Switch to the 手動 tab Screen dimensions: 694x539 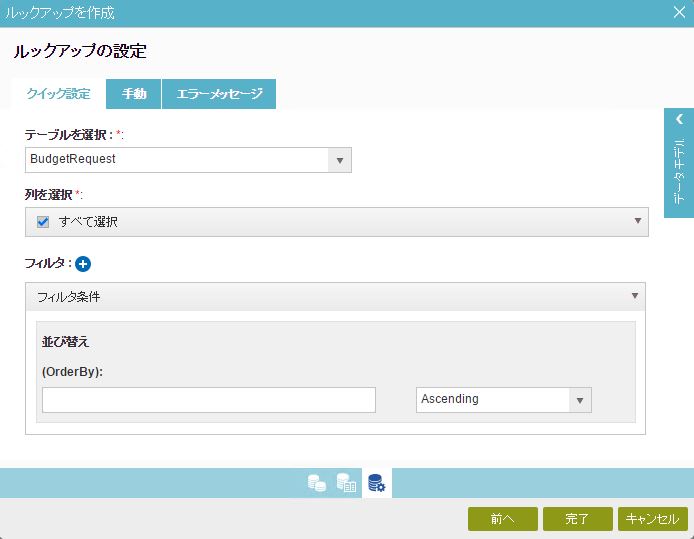click(134, 94)
